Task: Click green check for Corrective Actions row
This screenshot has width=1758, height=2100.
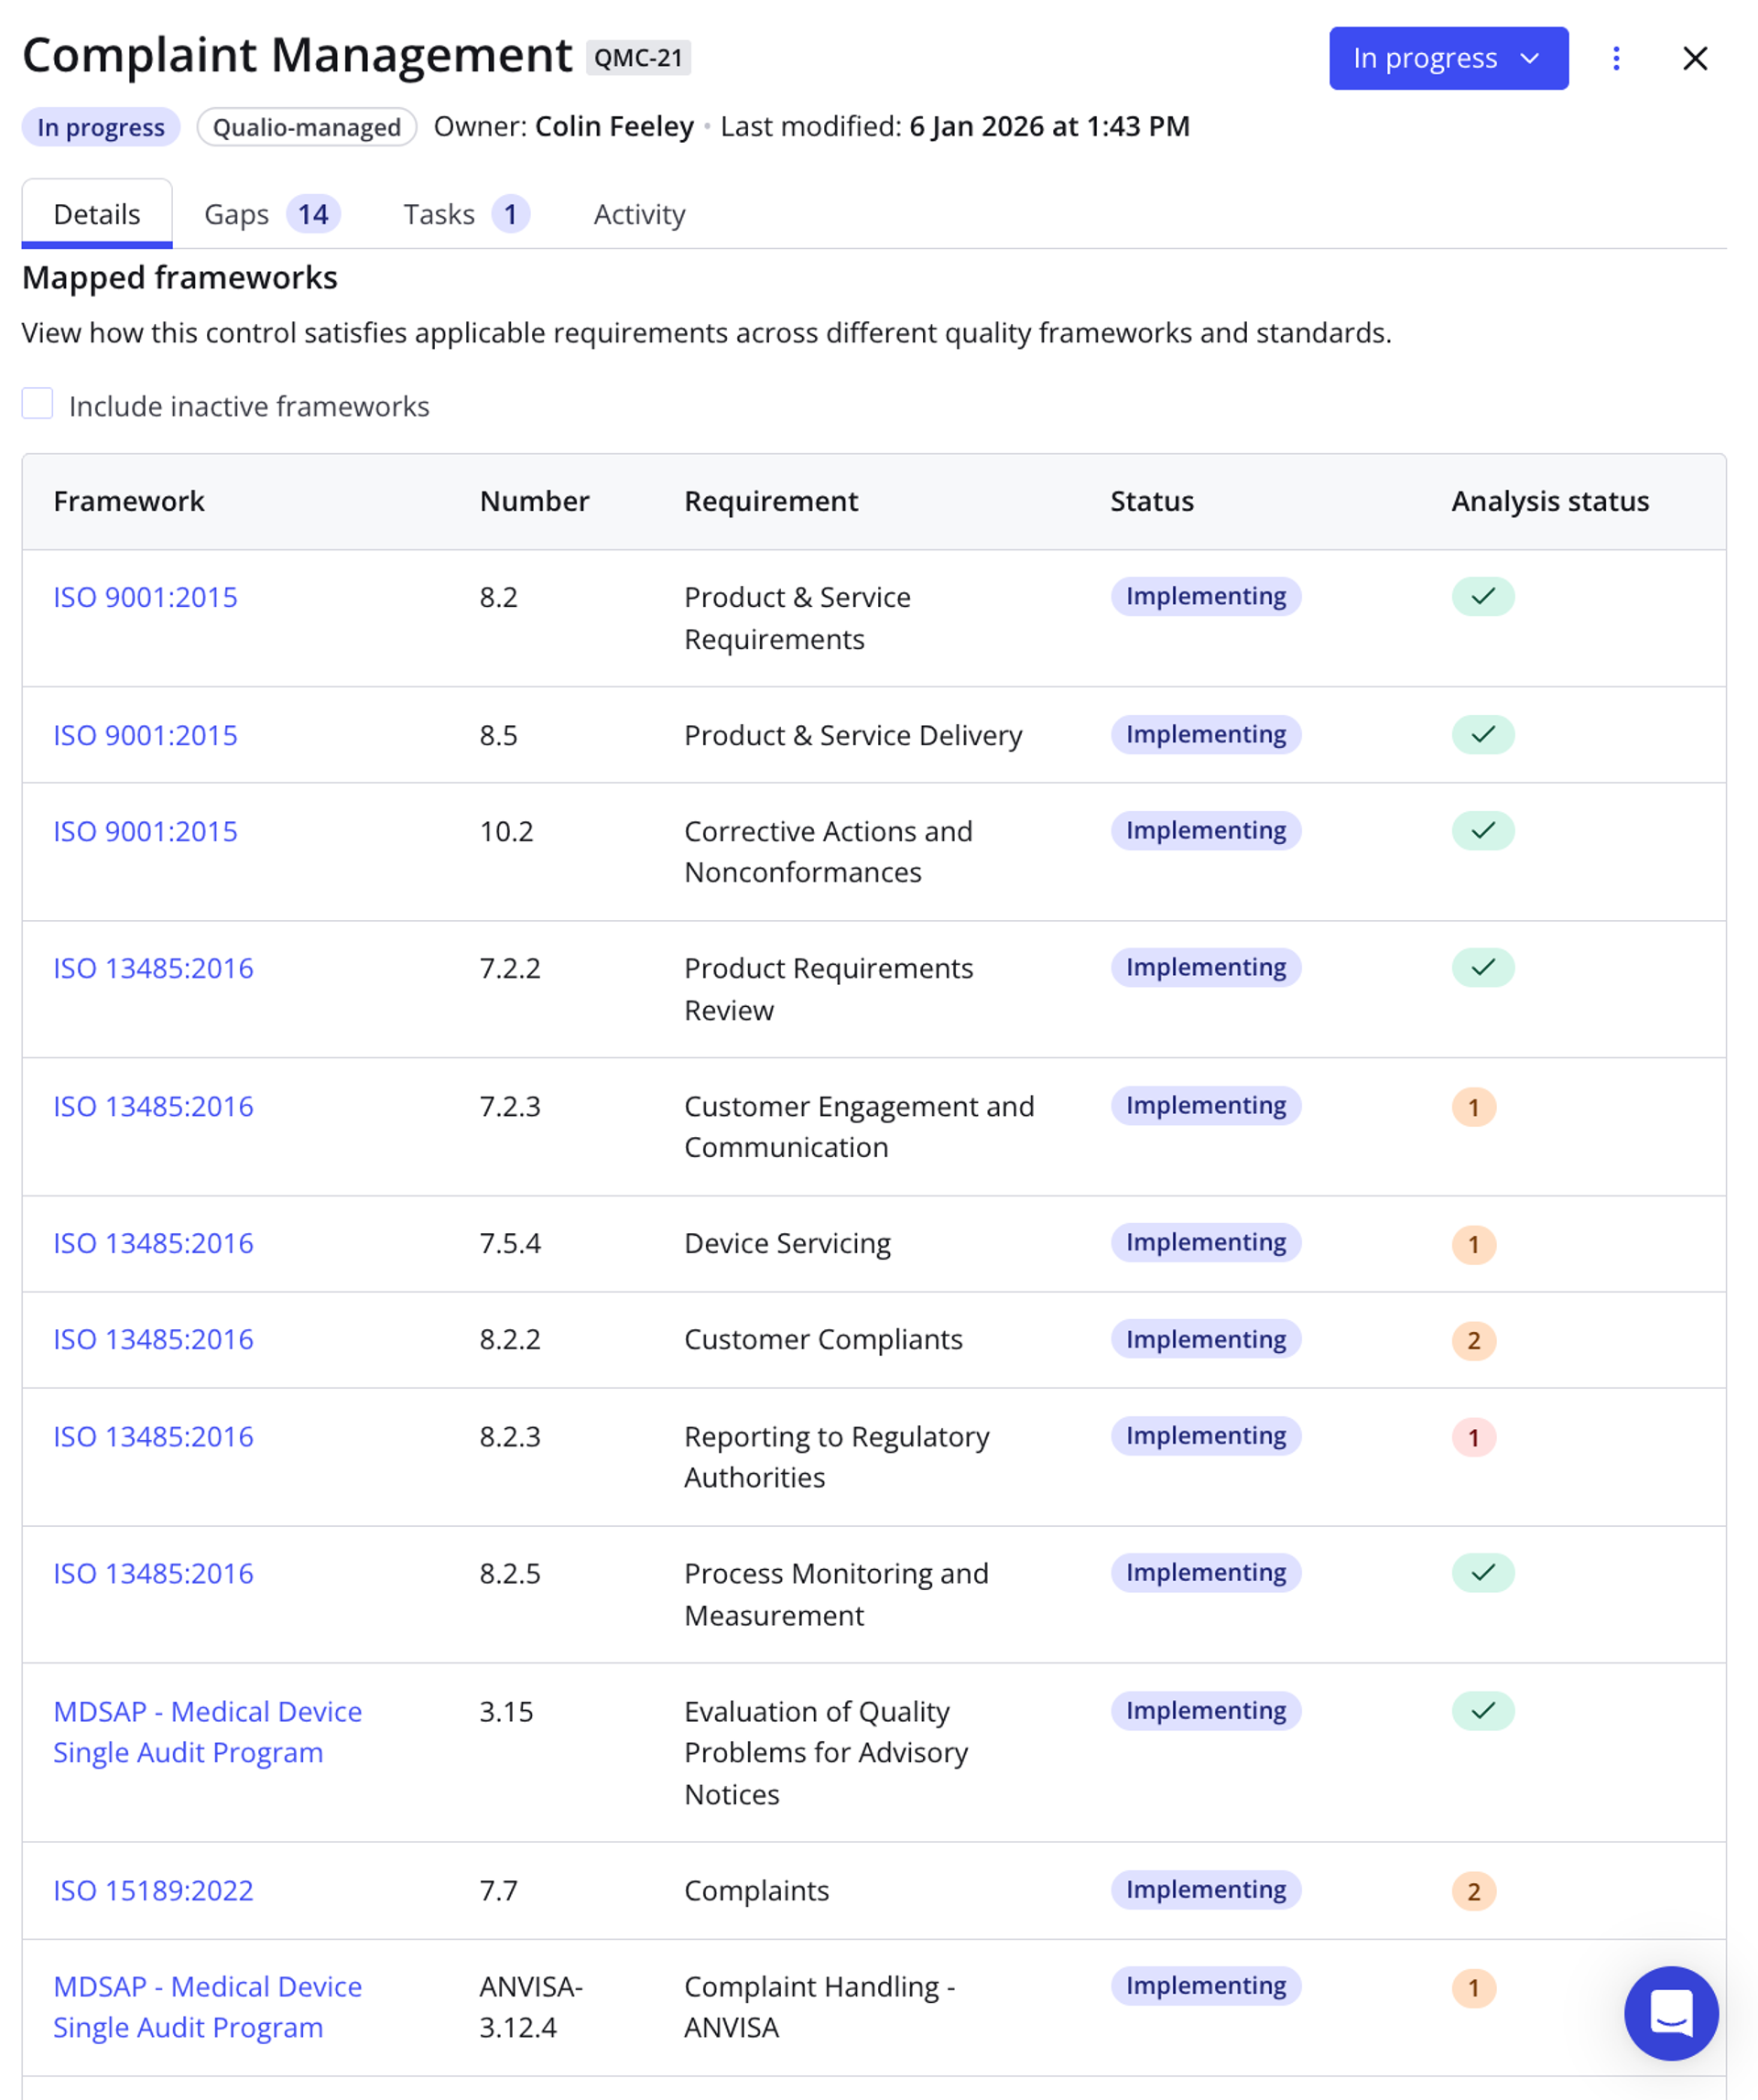Action: coord(1483,830)
